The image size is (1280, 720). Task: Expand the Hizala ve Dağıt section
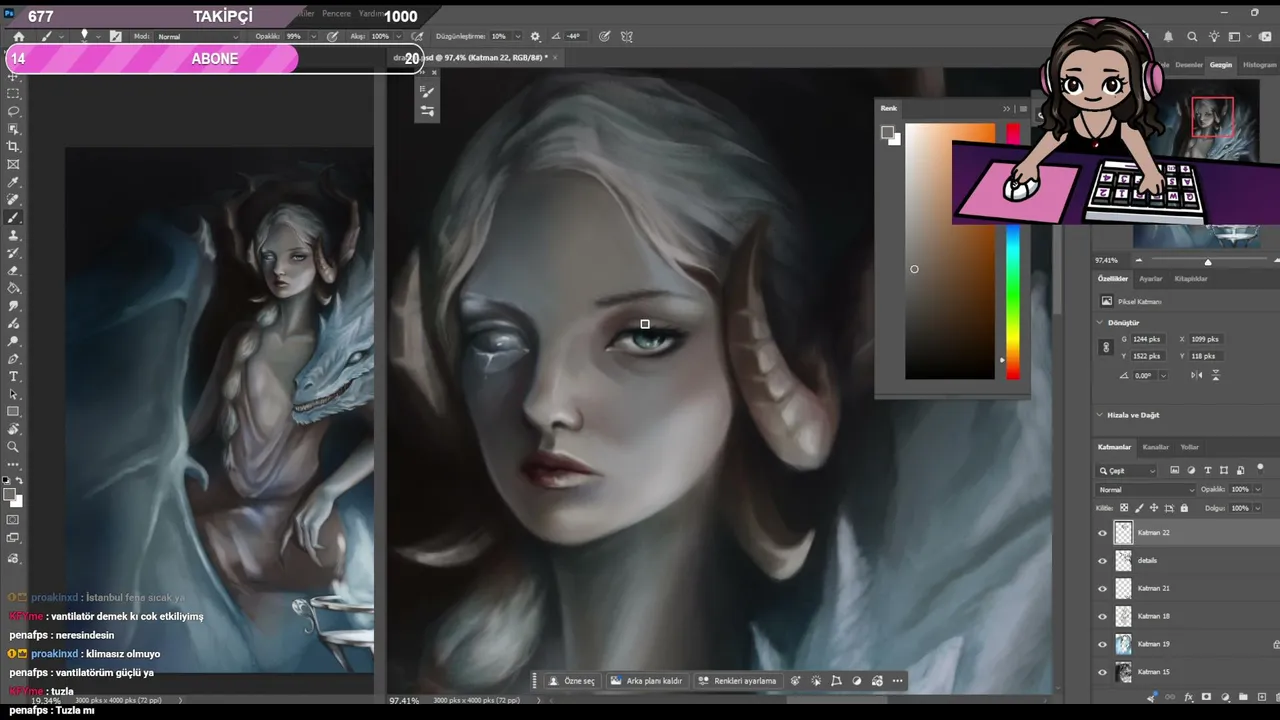pos(1100,415)
